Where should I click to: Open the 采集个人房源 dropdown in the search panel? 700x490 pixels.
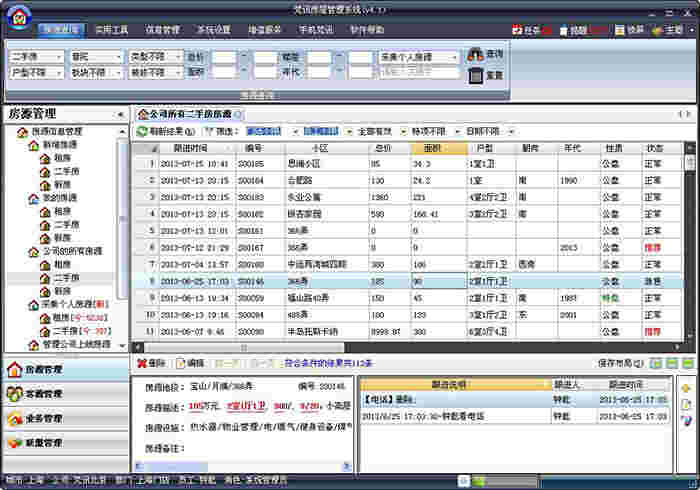[419, 57]
